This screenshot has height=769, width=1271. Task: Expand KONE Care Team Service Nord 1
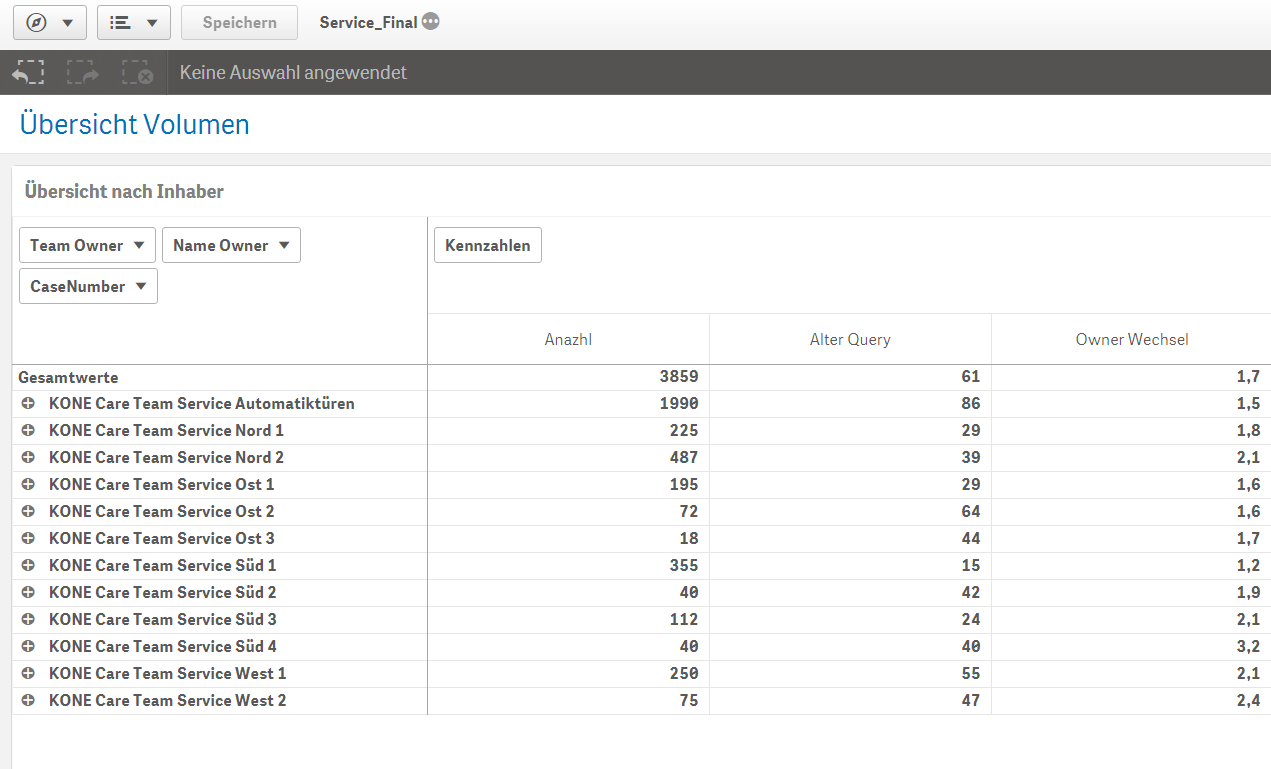point(28,431)
